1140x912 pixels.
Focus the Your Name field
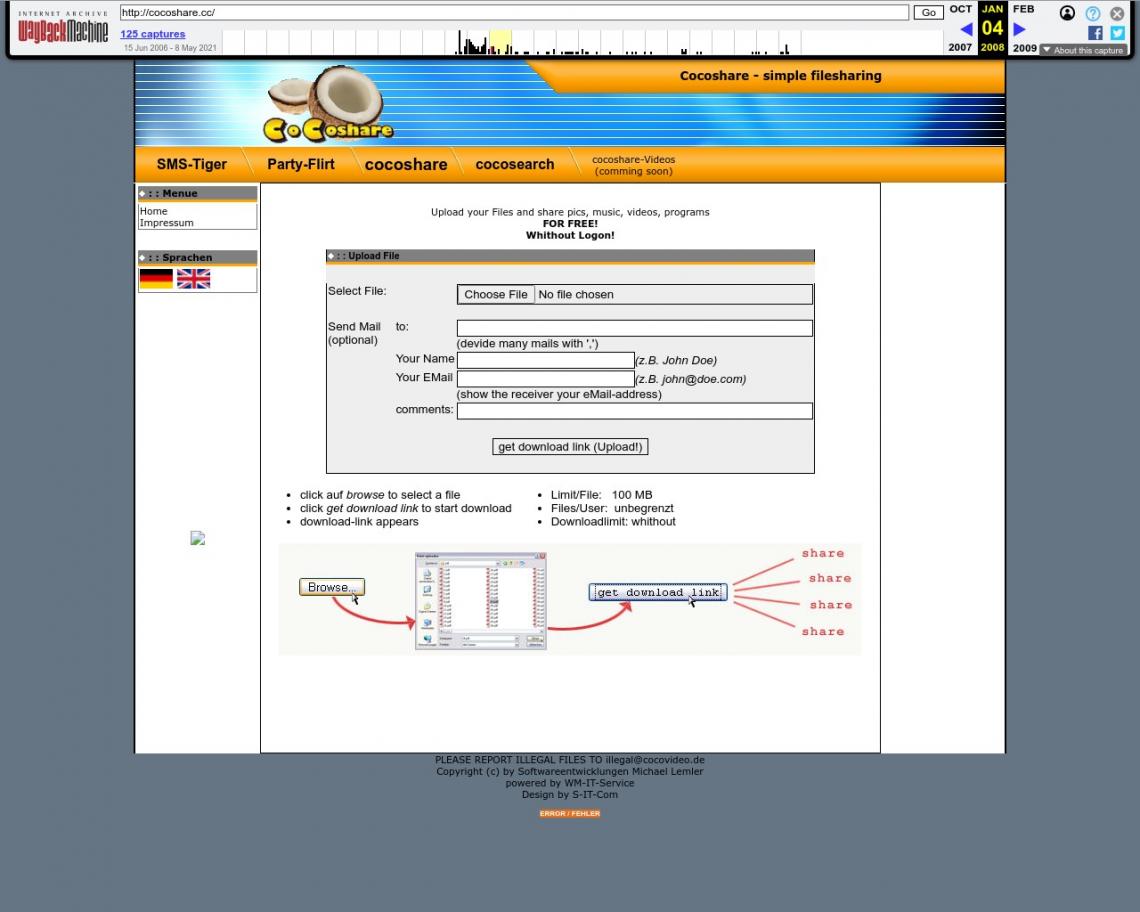point(546,360)
